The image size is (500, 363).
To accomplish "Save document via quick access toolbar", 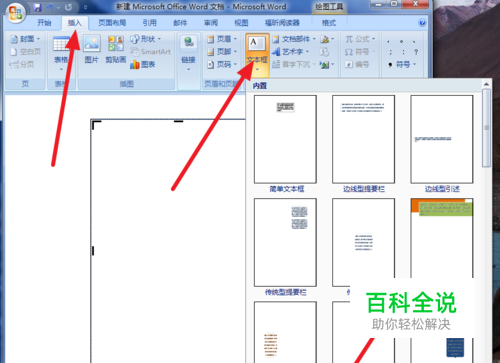I will [37, 7].
